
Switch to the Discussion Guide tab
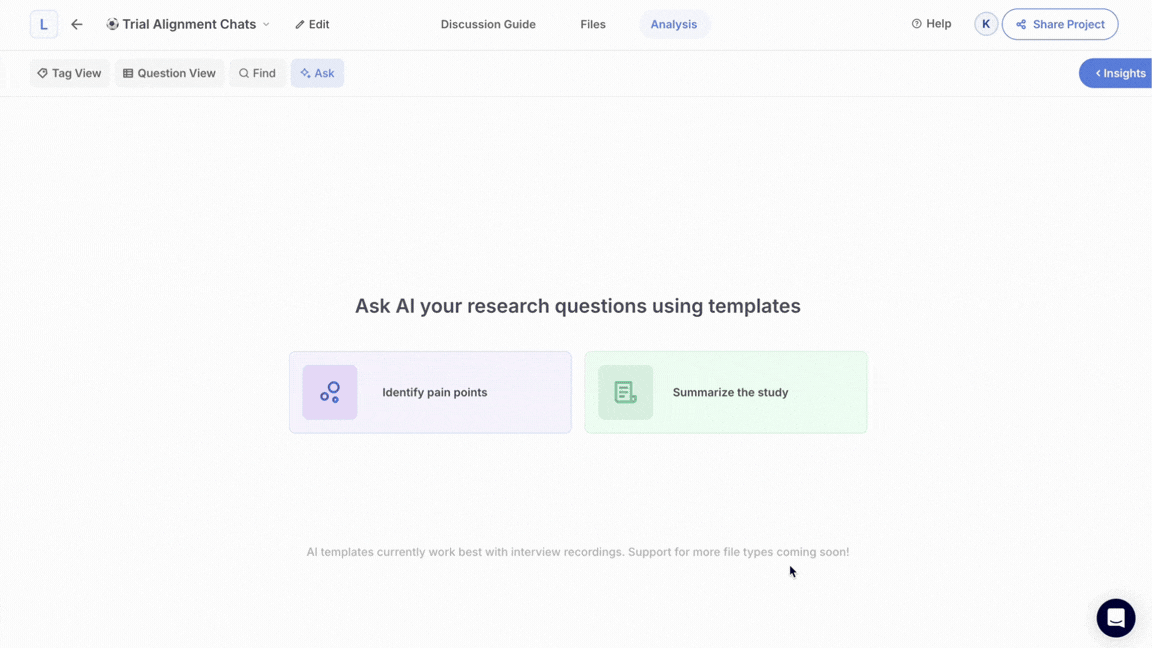488,24
